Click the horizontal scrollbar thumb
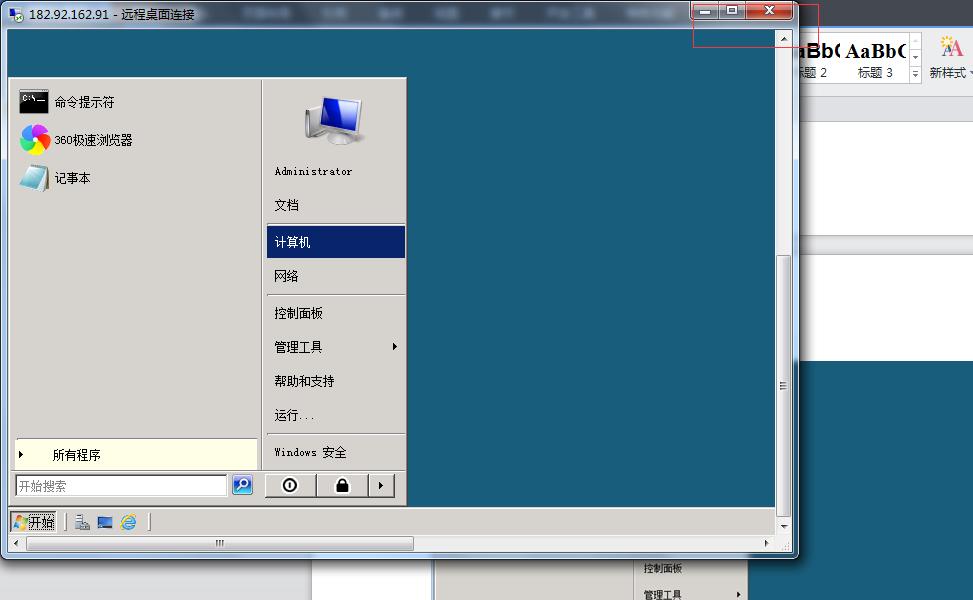 (220, 544)
